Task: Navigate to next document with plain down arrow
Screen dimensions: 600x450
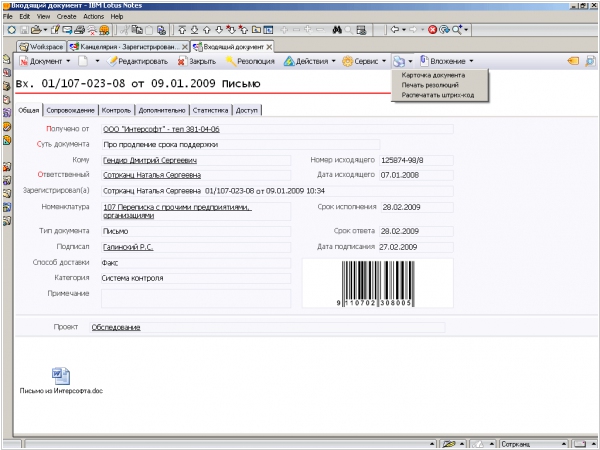Action: tap(219, 29)
